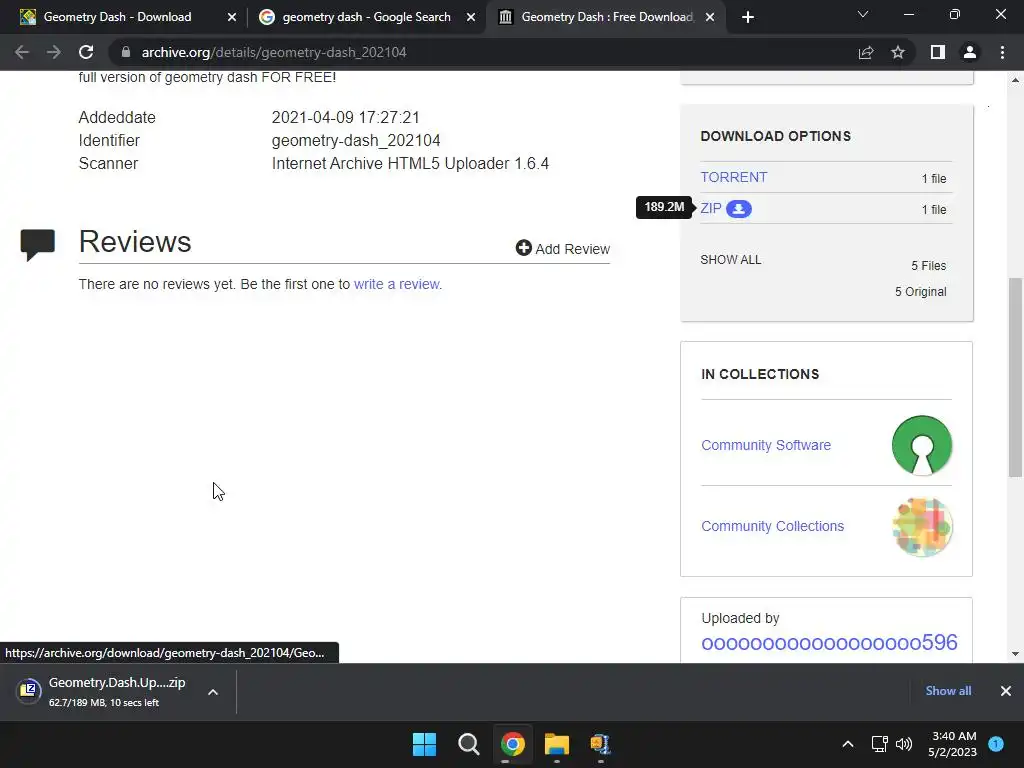Click the Scanner value Internet Archive HTML5 Uploader
The image size is (1024, 768).
click(x=410, y=163)
